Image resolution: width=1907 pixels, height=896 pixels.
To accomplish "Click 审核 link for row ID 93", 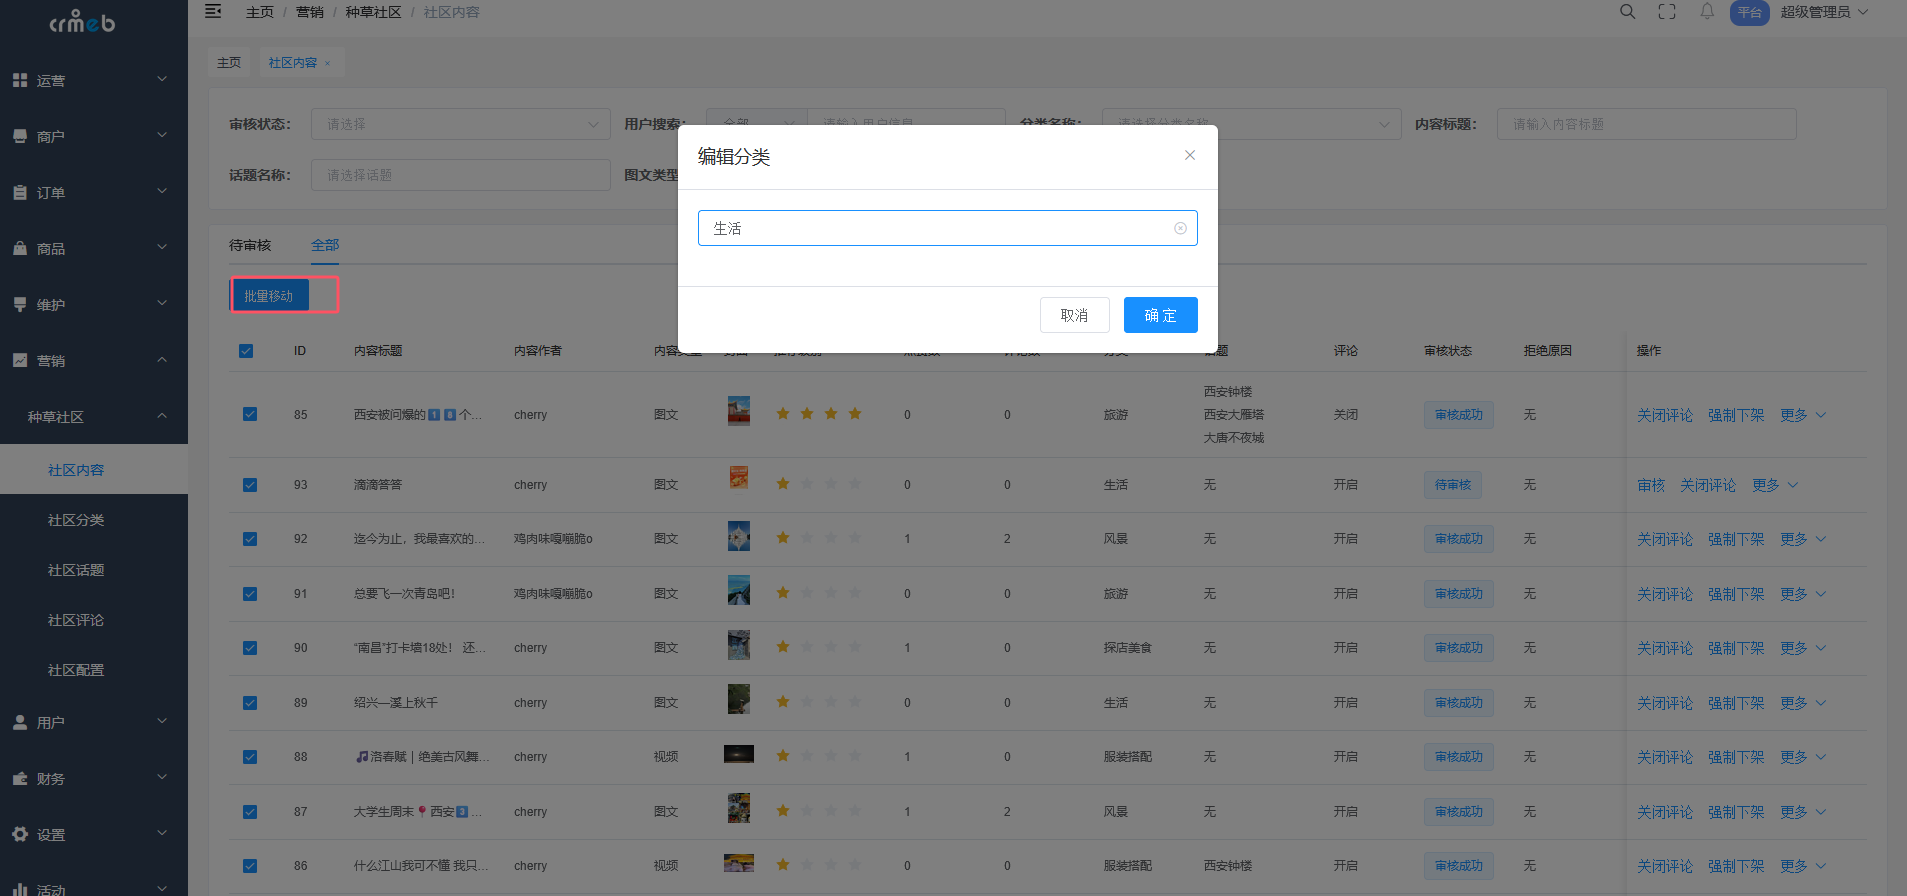I will 1651,485.
